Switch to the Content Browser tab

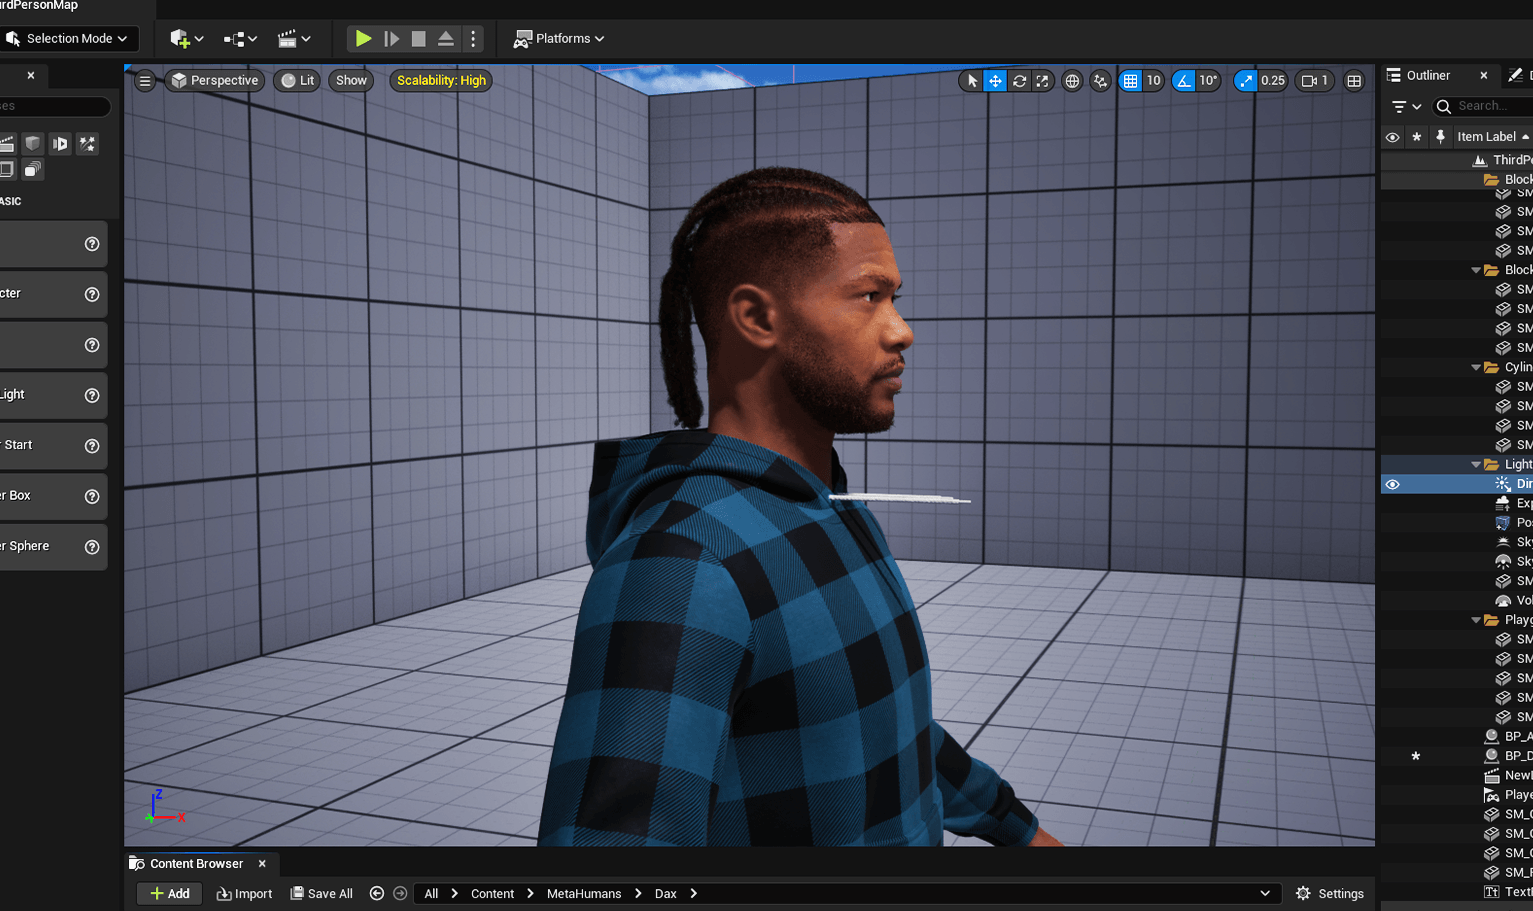(196, 864)
